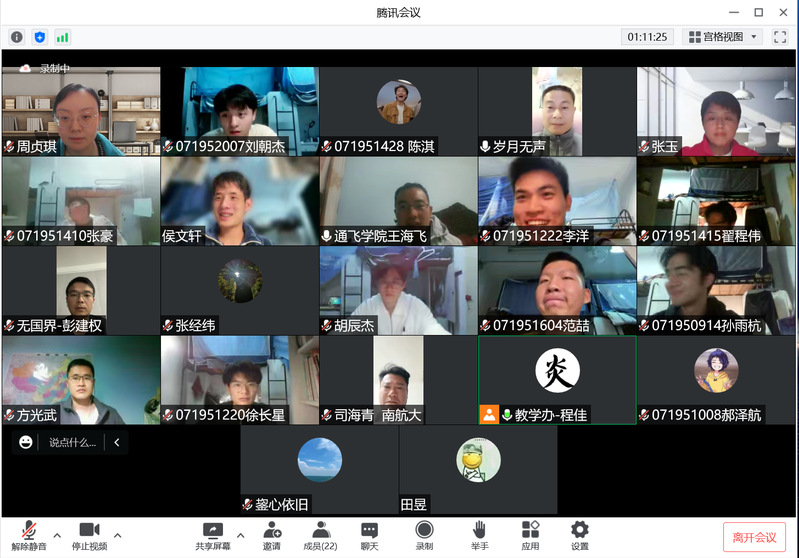The width and height of the screenshot is (799, 558).
Task: Expand audio options arrow beside 解除静音
Action: point(57,534)
